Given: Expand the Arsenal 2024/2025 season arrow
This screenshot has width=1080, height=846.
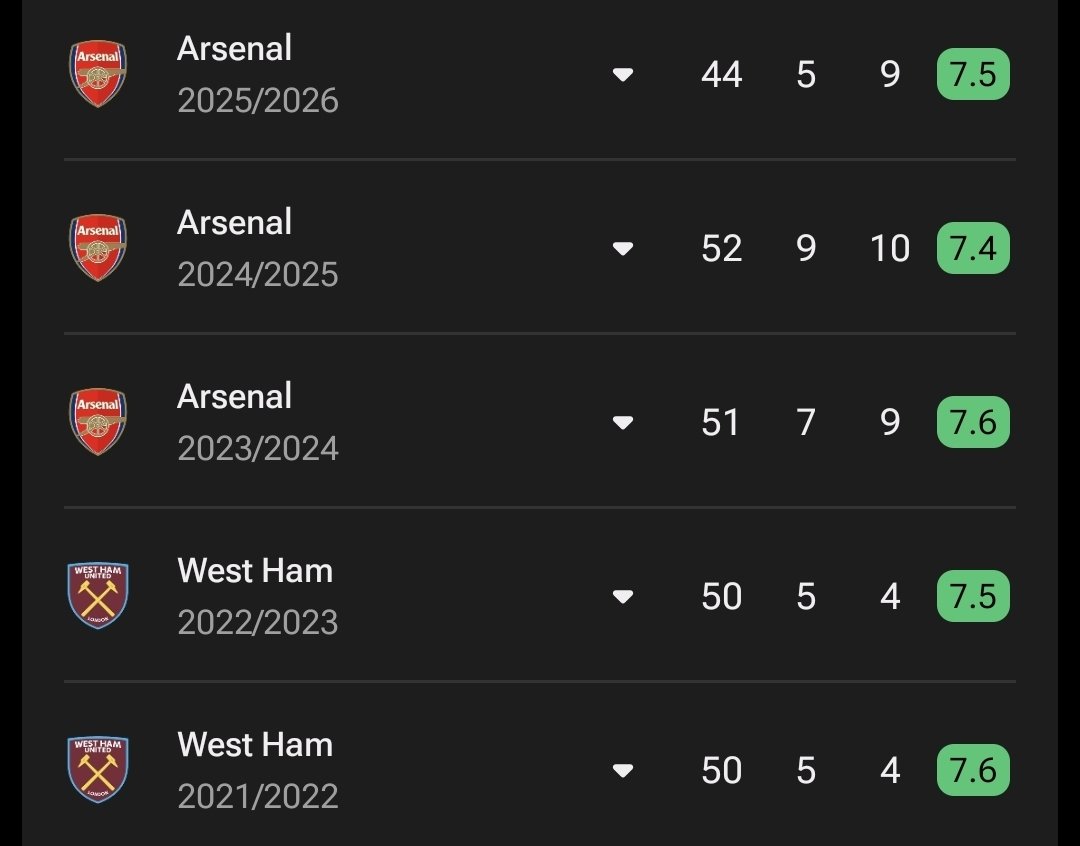Looking at the screenshot, I should pyautogui.click(x=623, y=249).
